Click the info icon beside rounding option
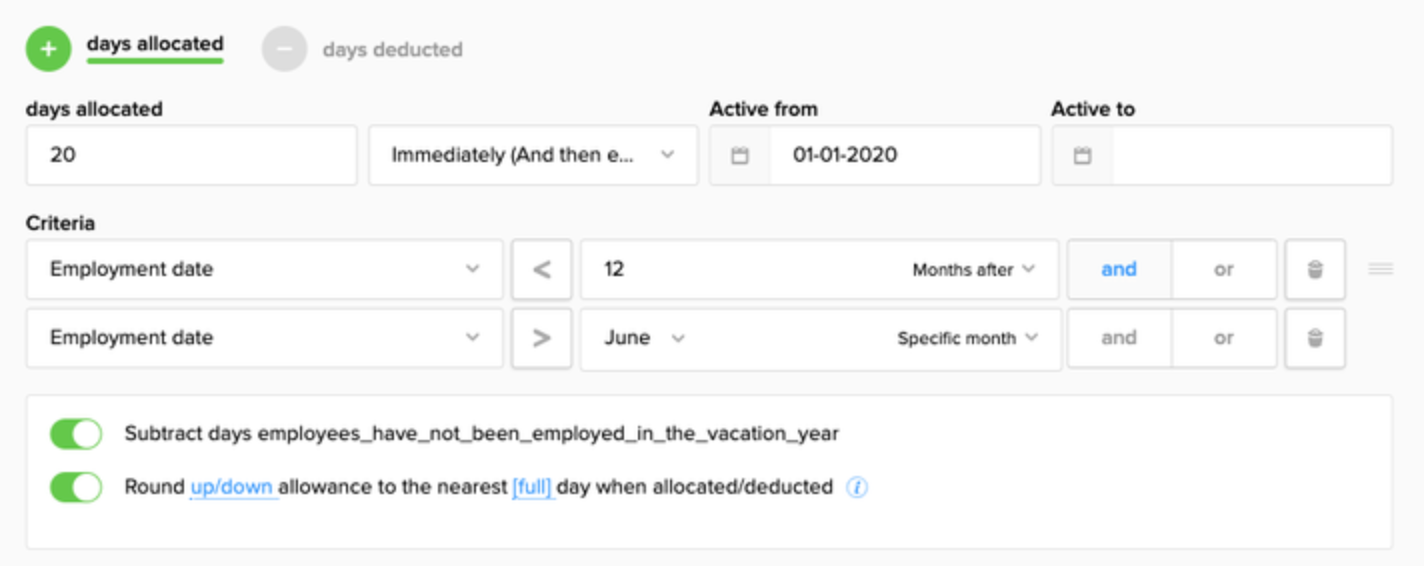 point(857,488)
